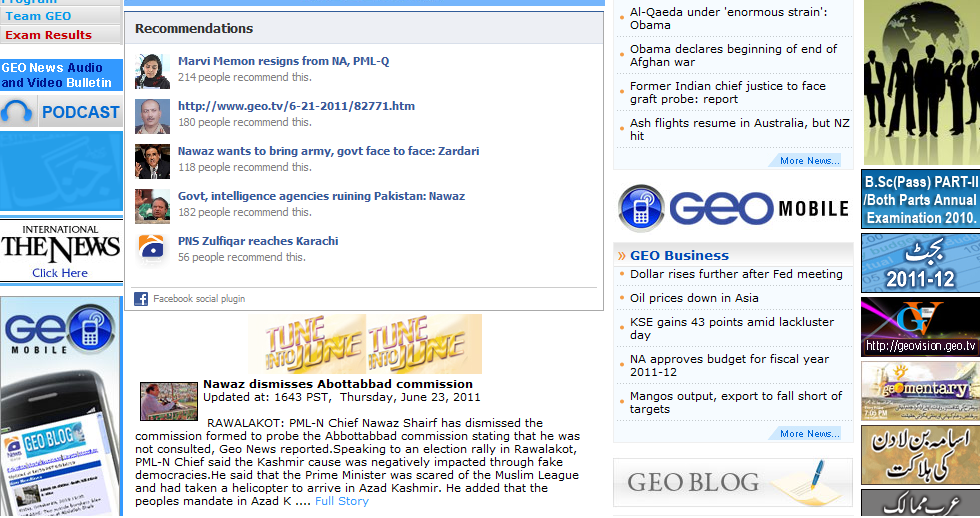
Task: Click 'More News...' under GEO Business
Action: point(809,434)
